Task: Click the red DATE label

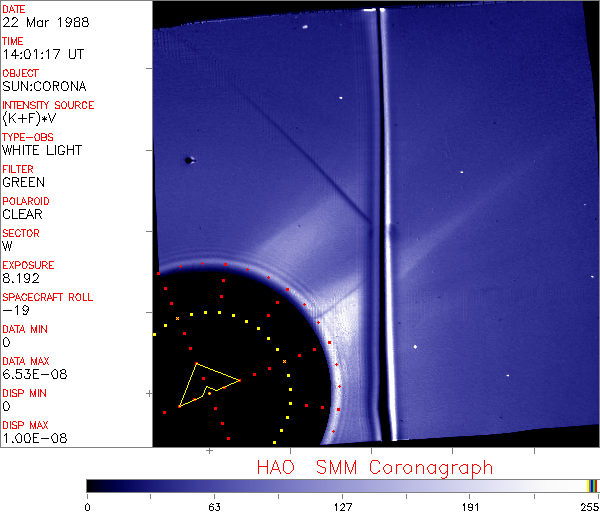Action: (14, 9)
